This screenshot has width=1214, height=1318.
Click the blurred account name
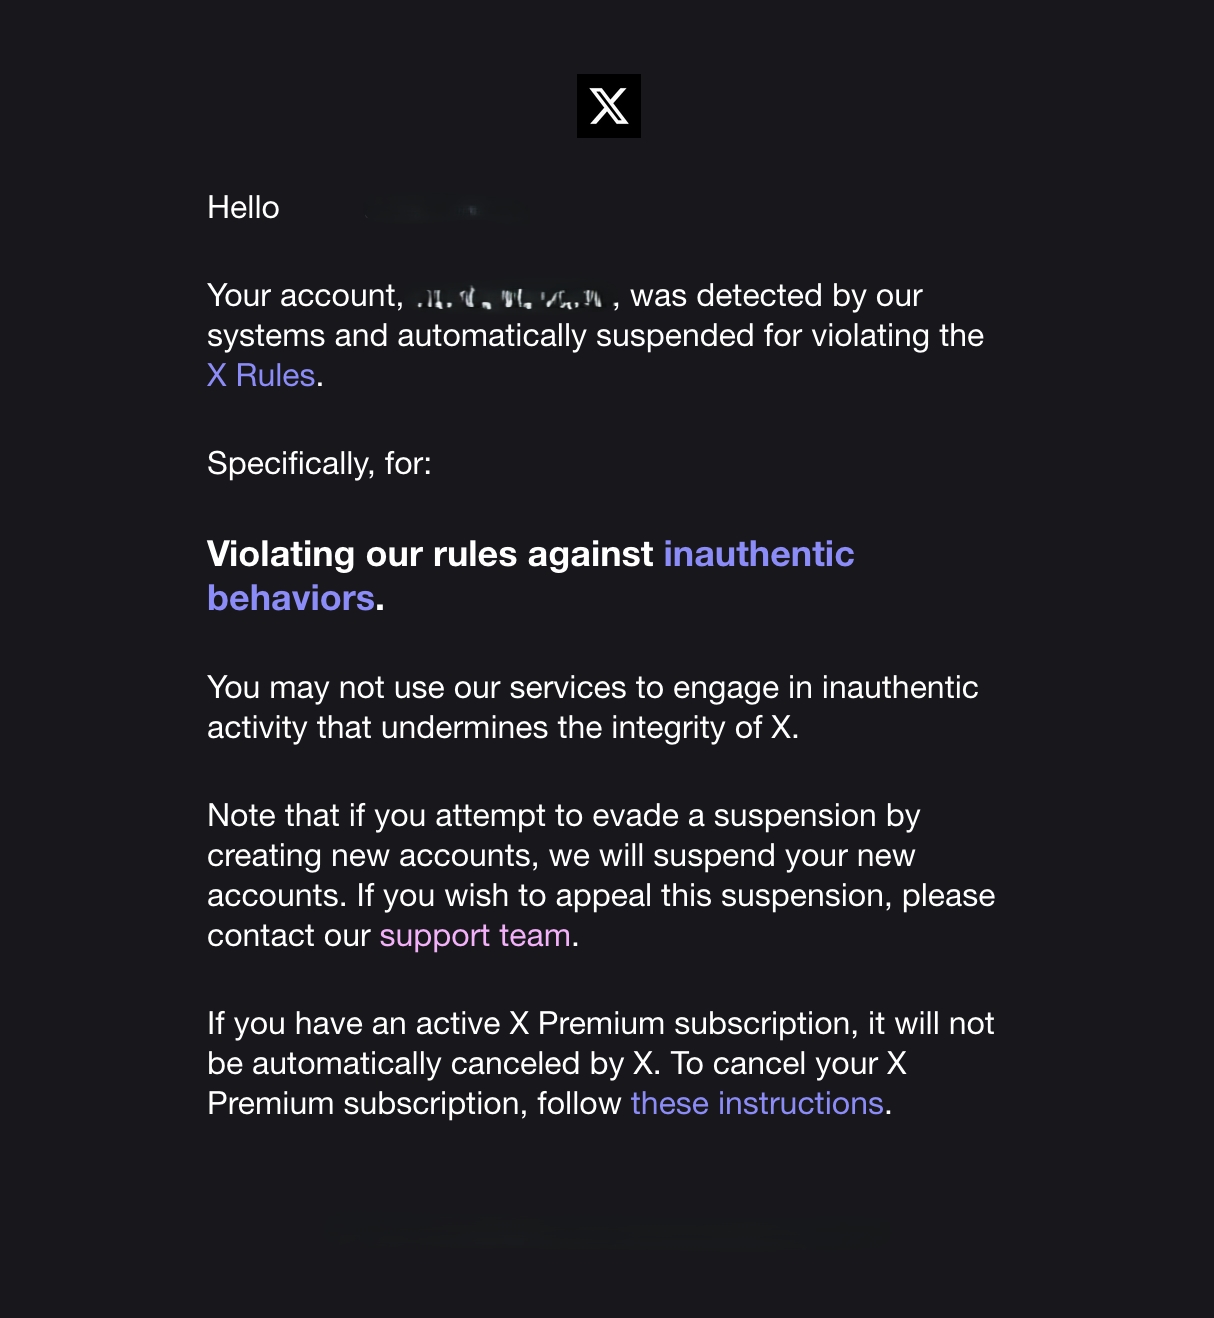point(510,297)
